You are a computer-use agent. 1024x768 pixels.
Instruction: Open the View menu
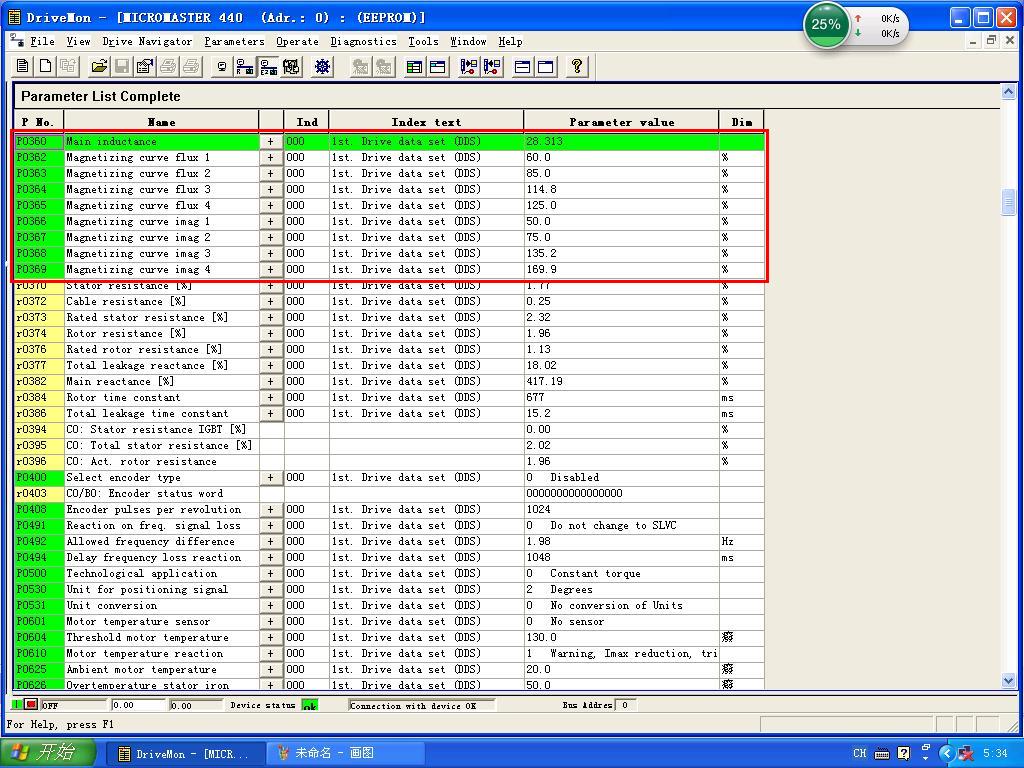[78, 41]
